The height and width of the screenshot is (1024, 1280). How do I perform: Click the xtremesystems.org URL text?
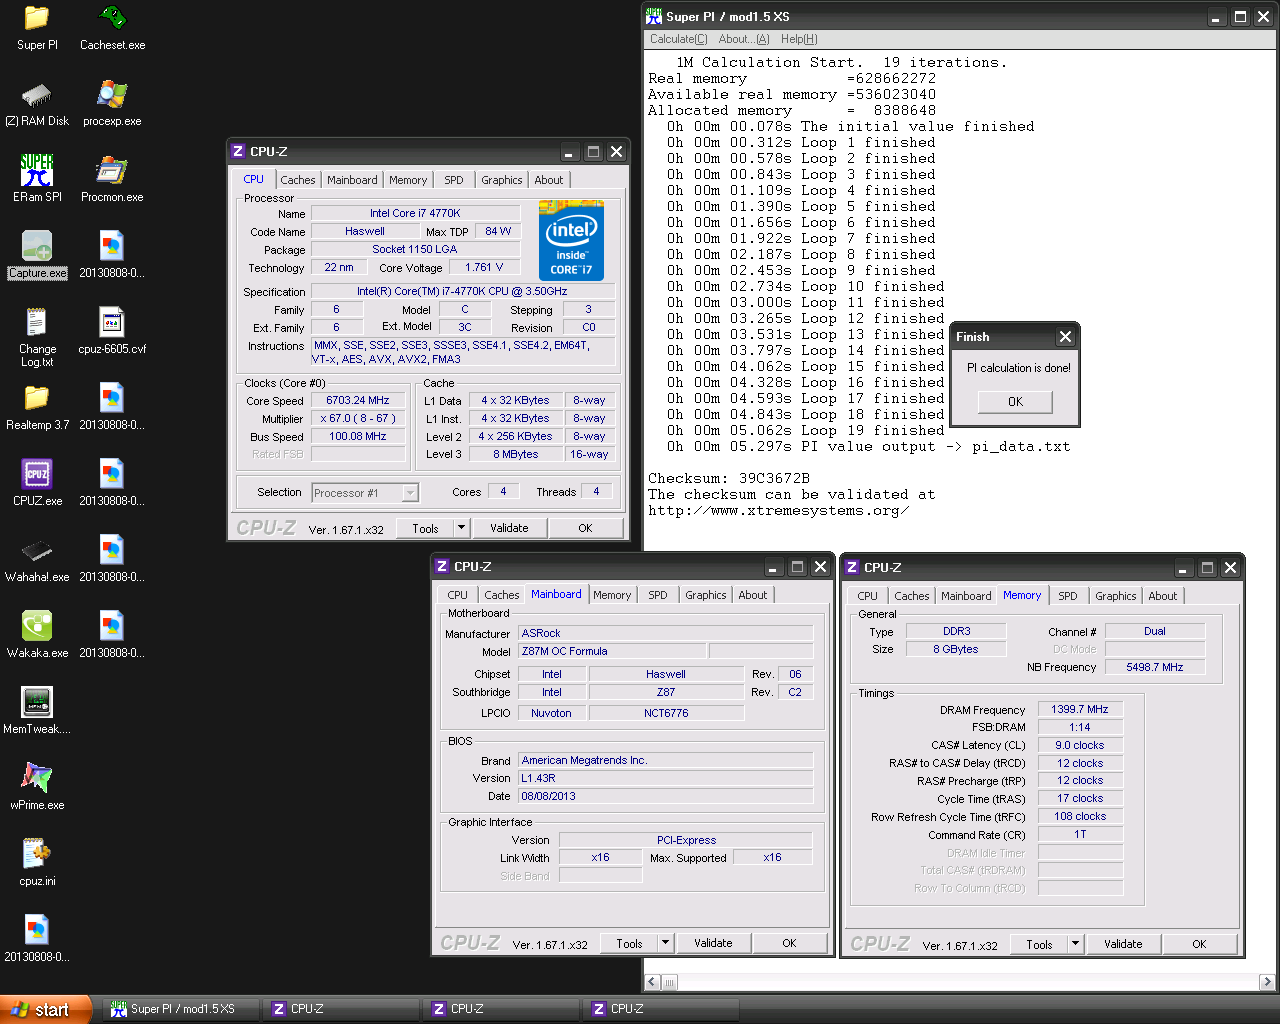click(x=779, y=510)
